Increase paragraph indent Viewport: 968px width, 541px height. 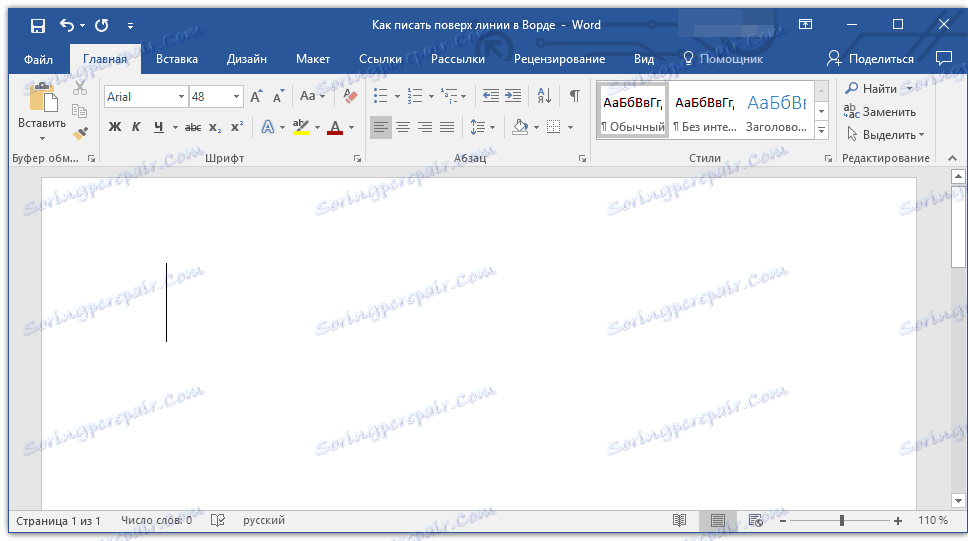point(513,96)
